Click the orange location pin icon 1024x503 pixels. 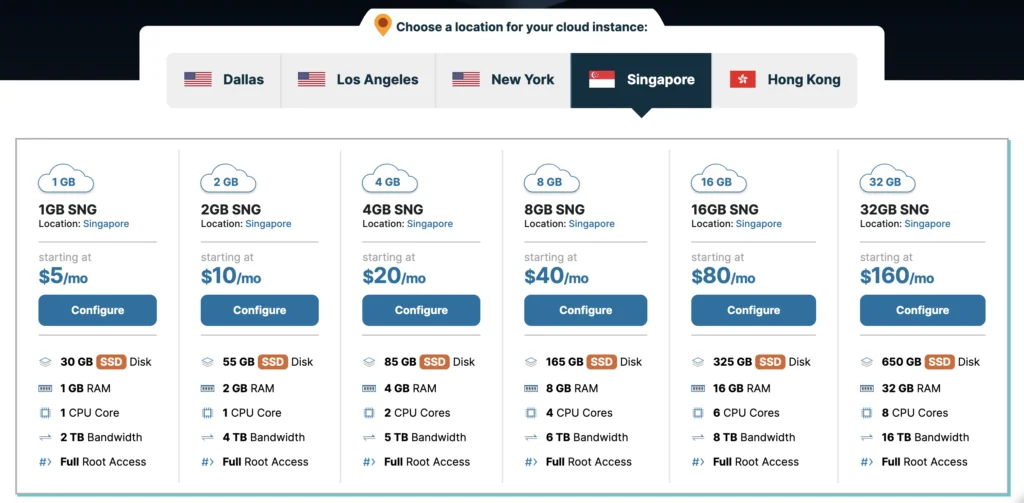coord(383,25)
